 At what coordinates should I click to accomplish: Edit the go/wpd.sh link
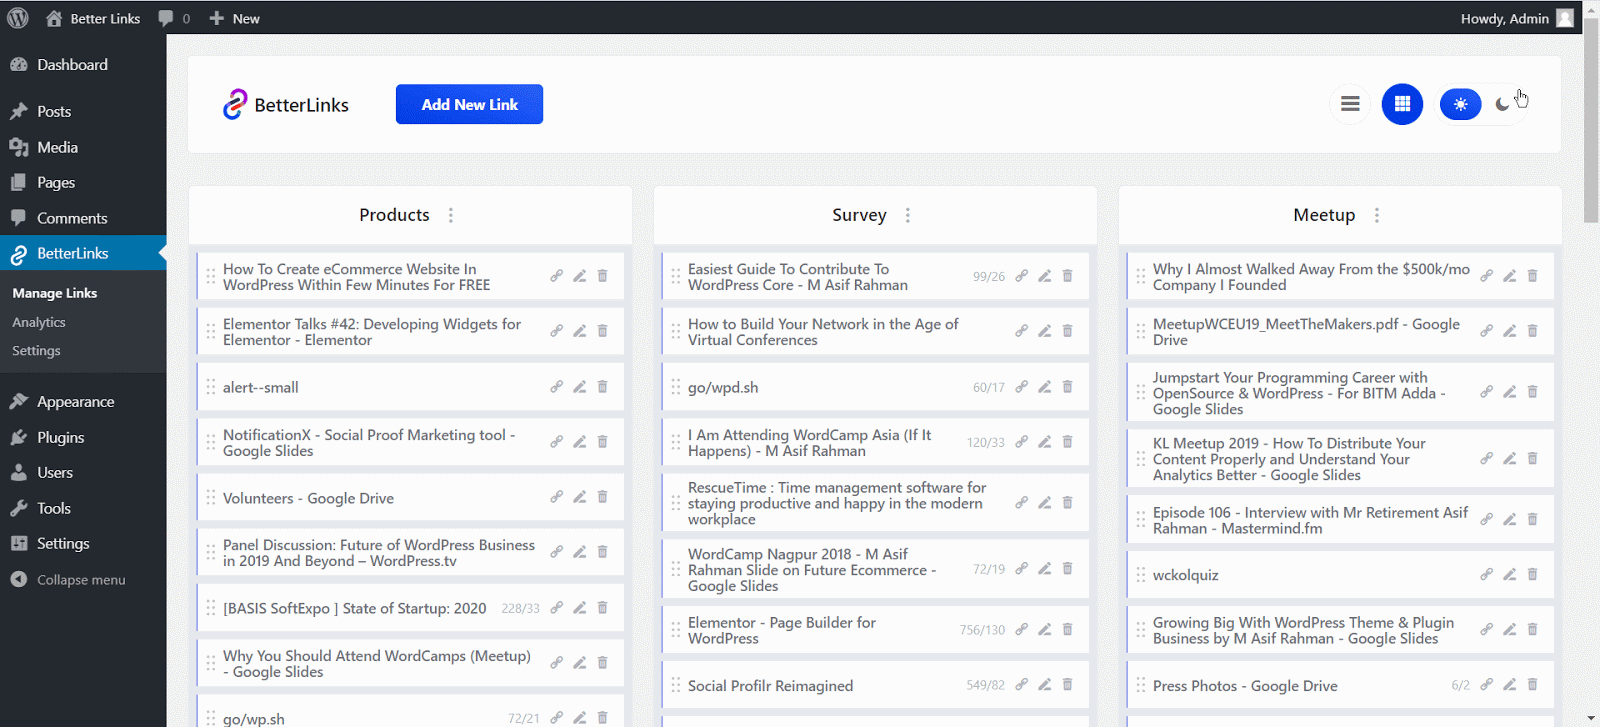click(1044, 387)
